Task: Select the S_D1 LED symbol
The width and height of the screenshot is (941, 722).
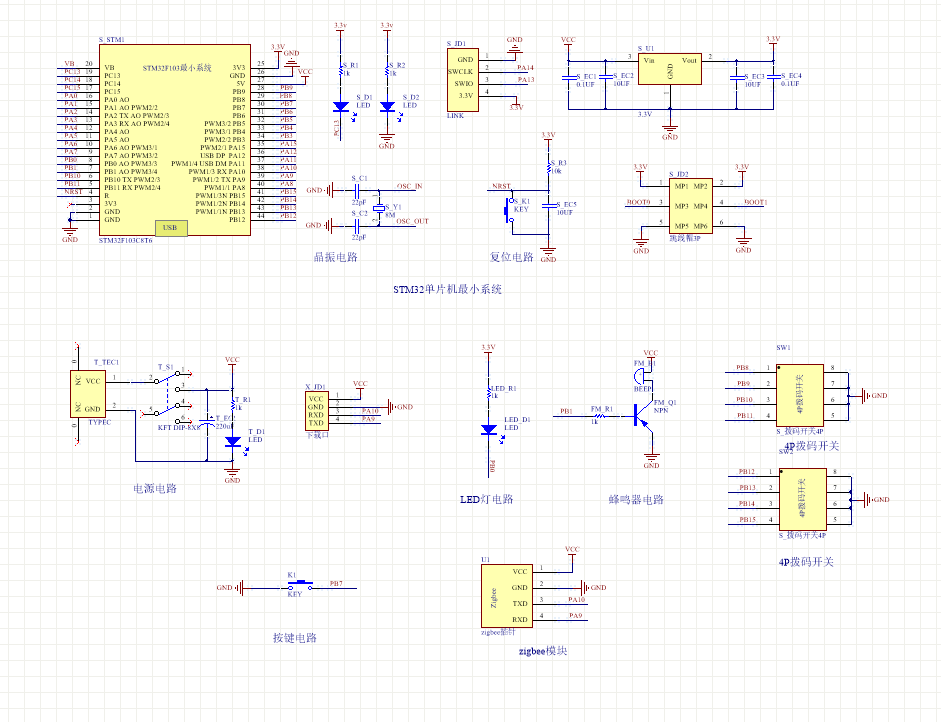Action: point(340,105)
